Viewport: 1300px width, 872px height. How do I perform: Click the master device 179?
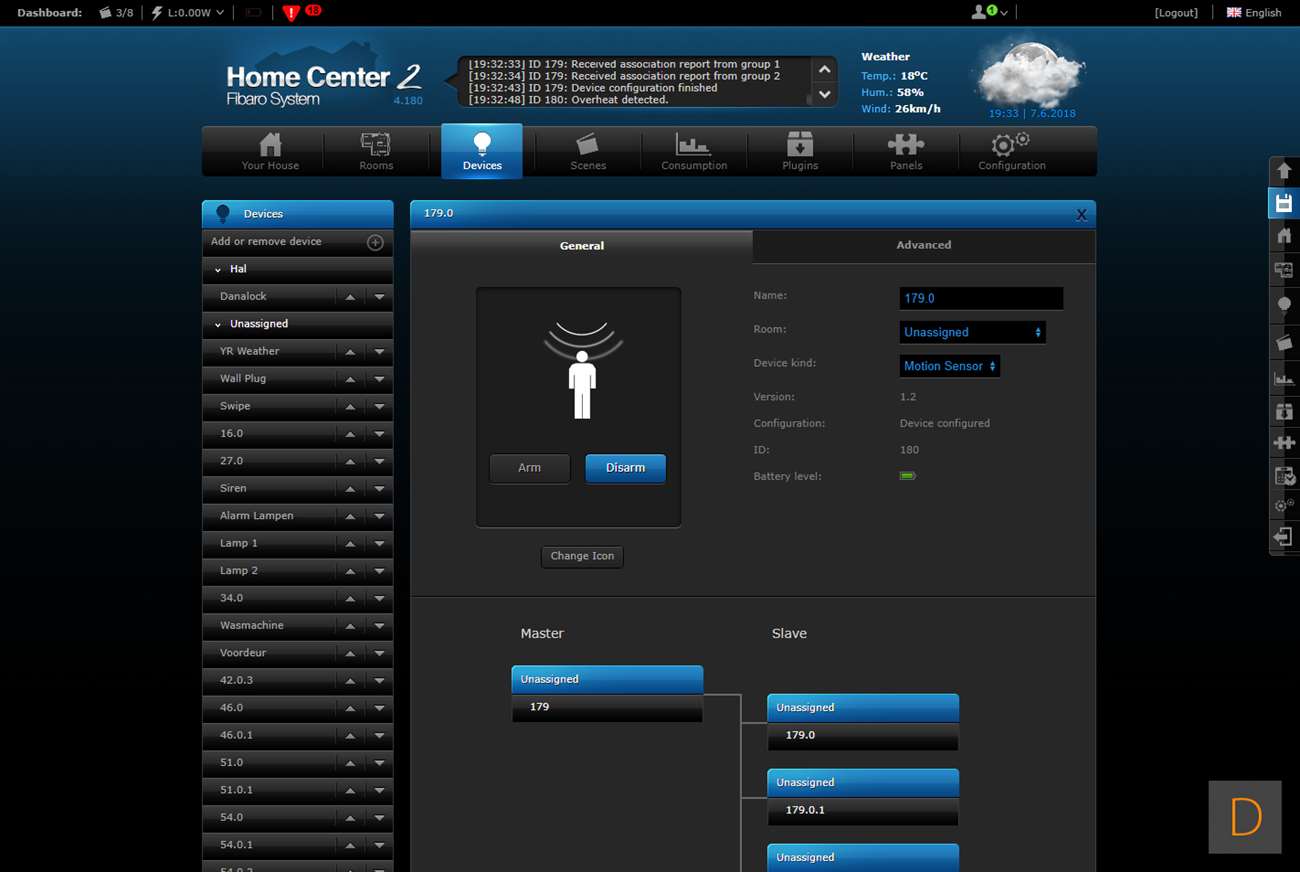(x=607, y=707)
